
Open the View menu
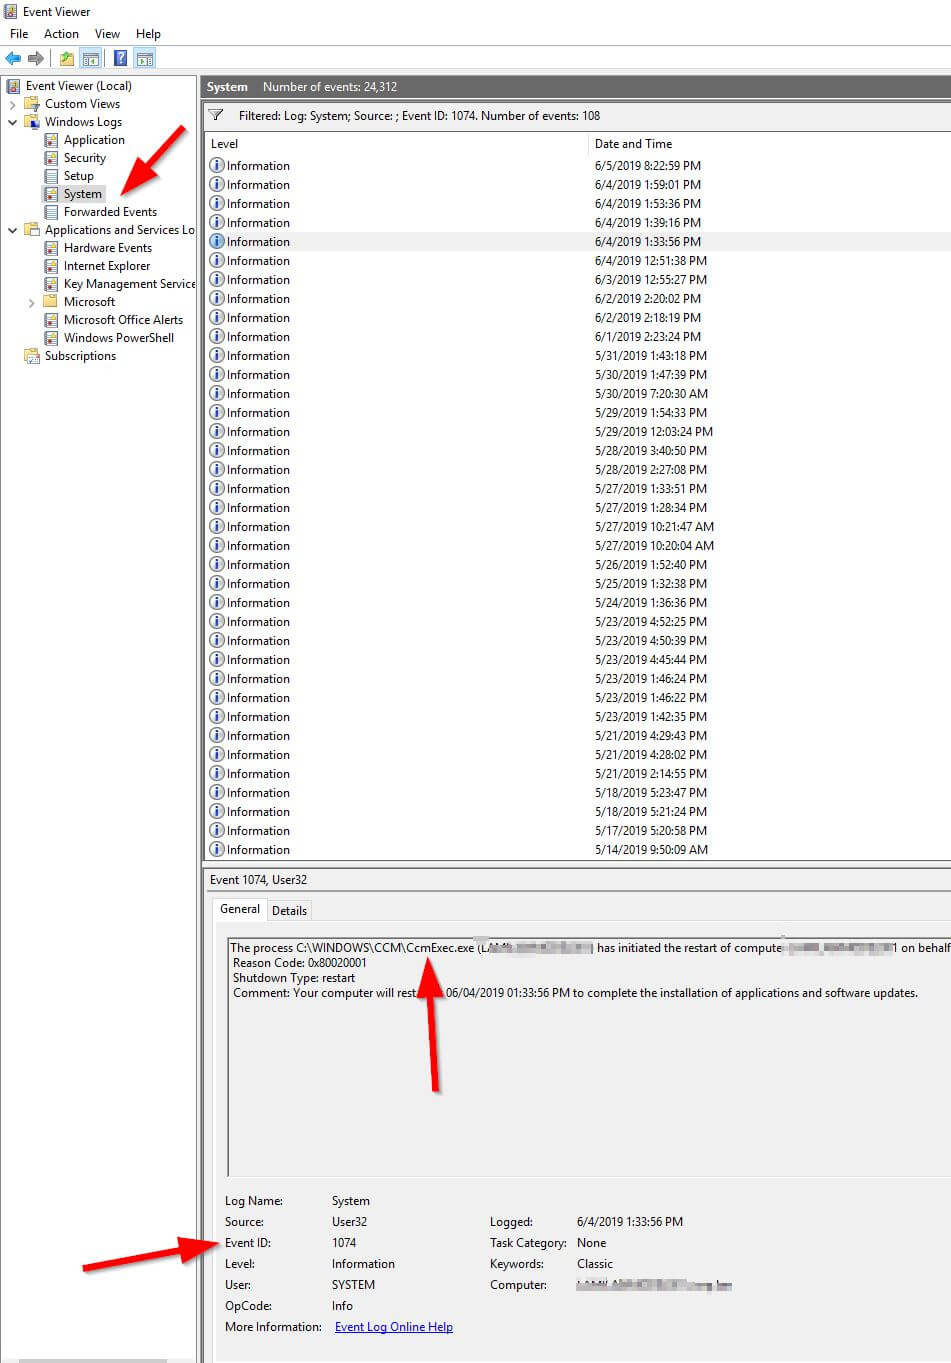[x=107, y=34]
